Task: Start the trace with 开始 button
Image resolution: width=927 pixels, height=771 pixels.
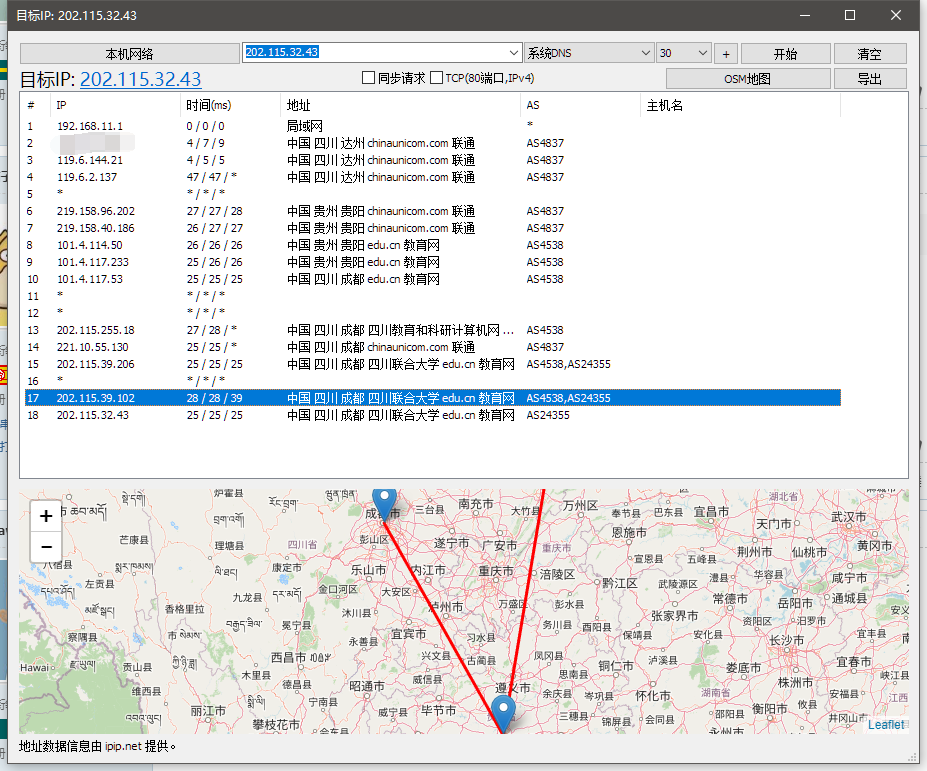Action: pos(786,54)
